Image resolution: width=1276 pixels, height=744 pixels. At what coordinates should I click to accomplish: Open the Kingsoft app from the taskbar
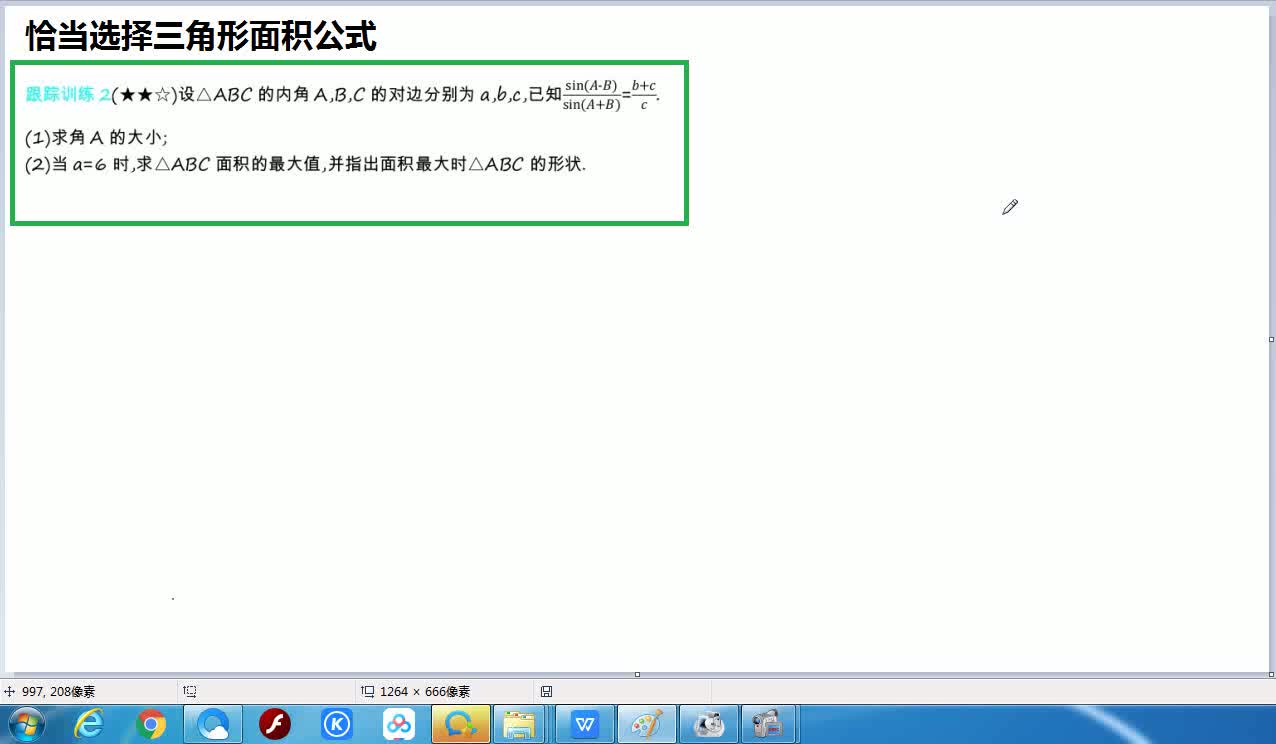(x=337, y=723)
